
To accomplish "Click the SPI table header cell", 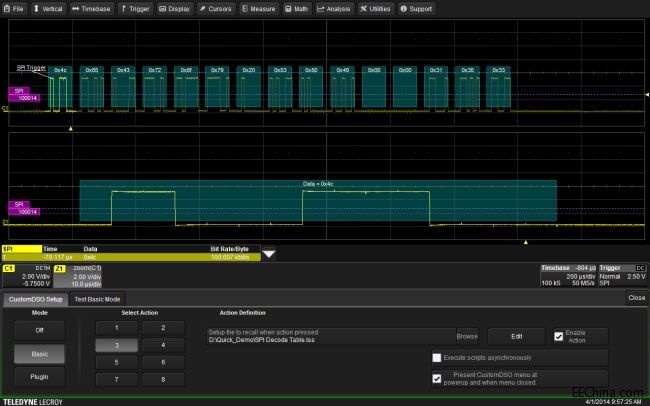I will (x=22, y=249).
